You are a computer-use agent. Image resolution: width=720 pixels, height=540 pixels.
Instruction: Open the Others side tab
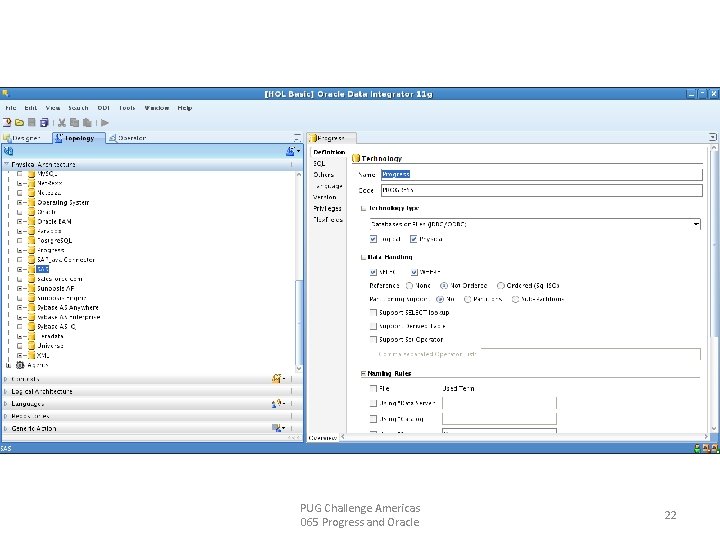(323, 174)
